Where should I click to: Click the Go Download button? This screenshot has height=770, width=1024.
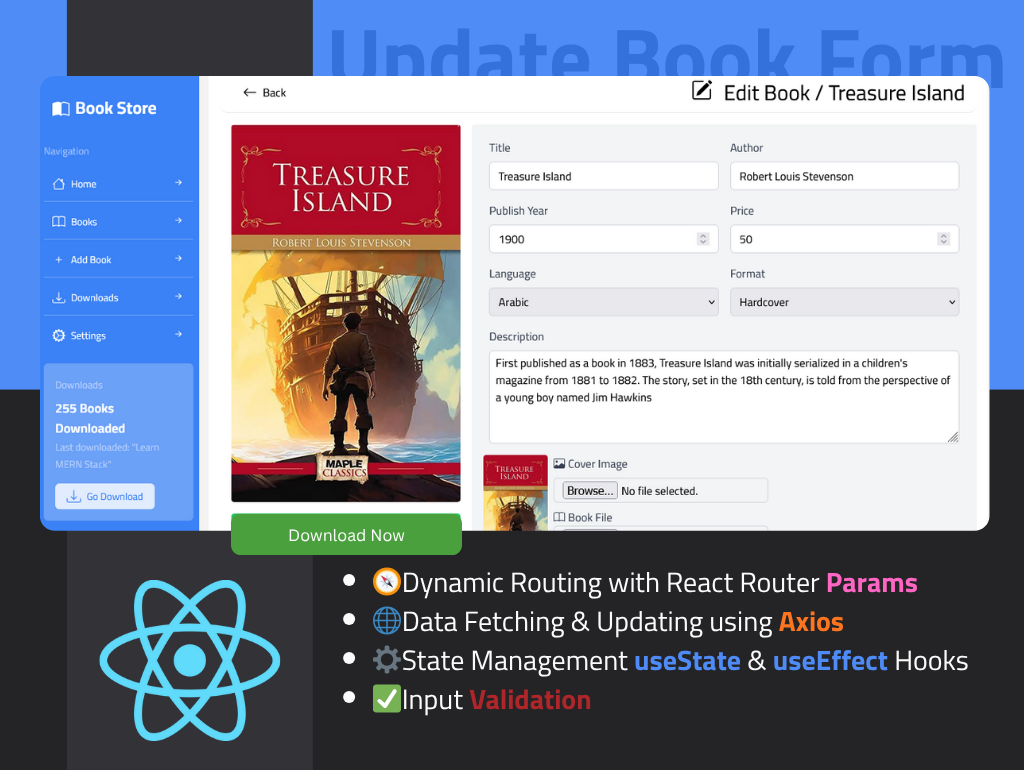(105, 496)
